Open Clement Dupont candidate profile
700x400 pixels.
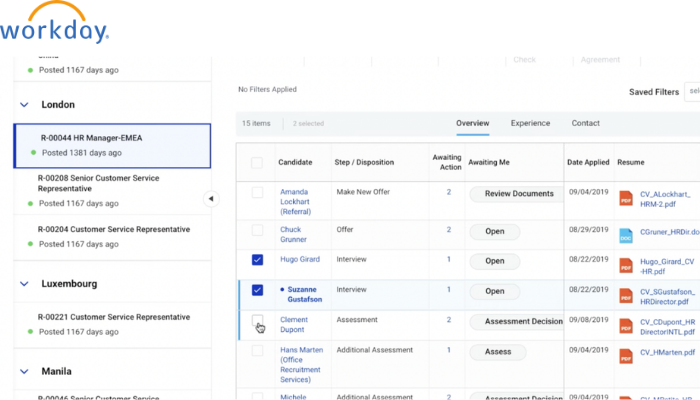(x=294, y=325)
